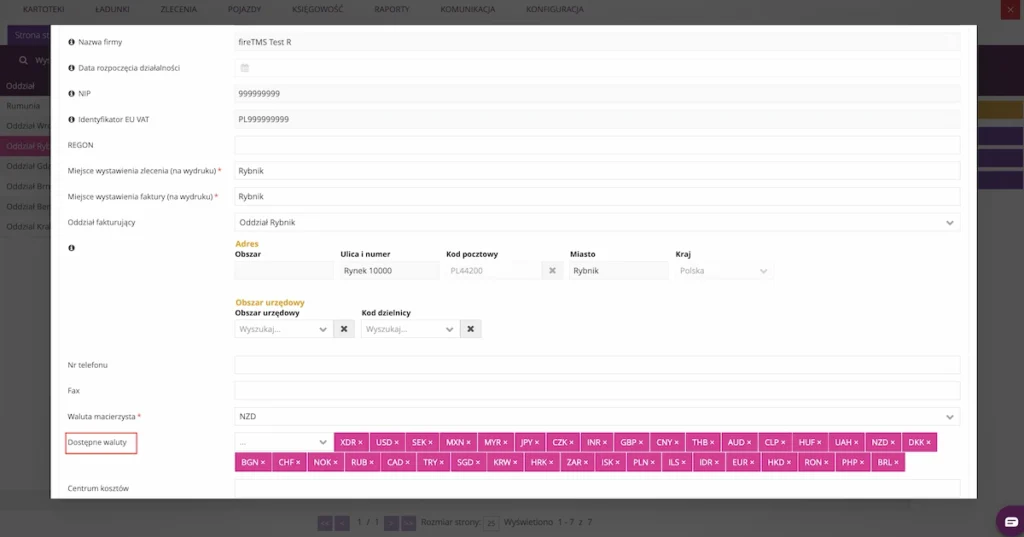This screenshot has width=1024, height=537.
Task: Click Nr telefonu input field
Action: click(597, 365)
